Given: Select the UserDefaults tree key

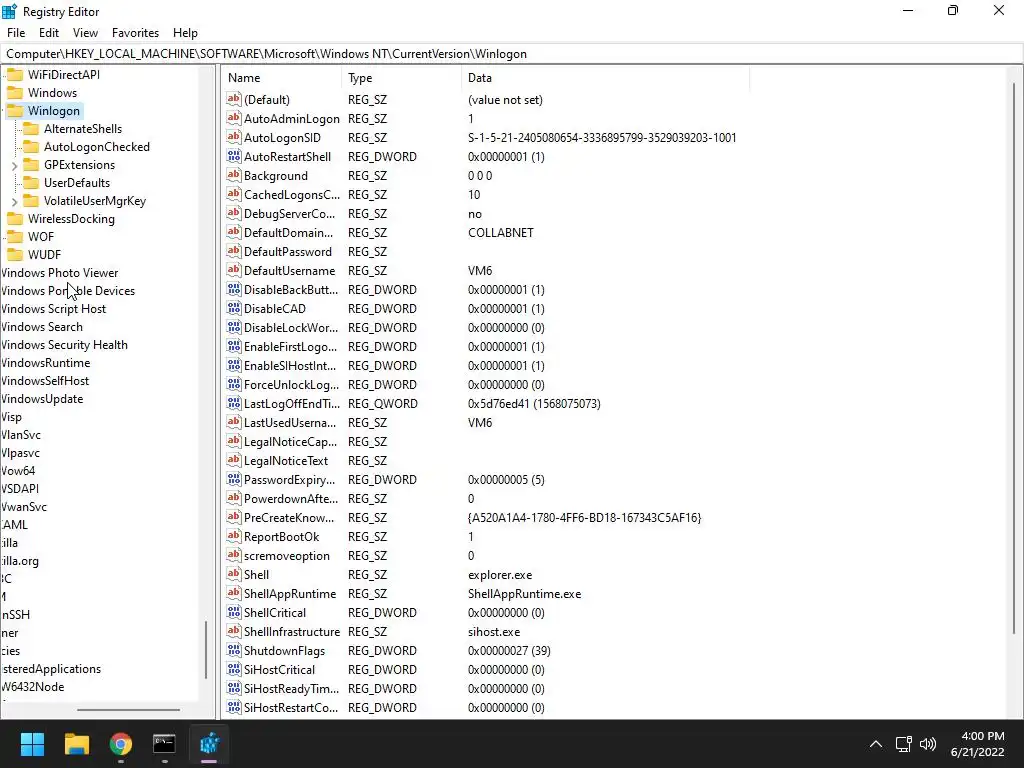Looking at the screenshot, I should tap(77, 183).
